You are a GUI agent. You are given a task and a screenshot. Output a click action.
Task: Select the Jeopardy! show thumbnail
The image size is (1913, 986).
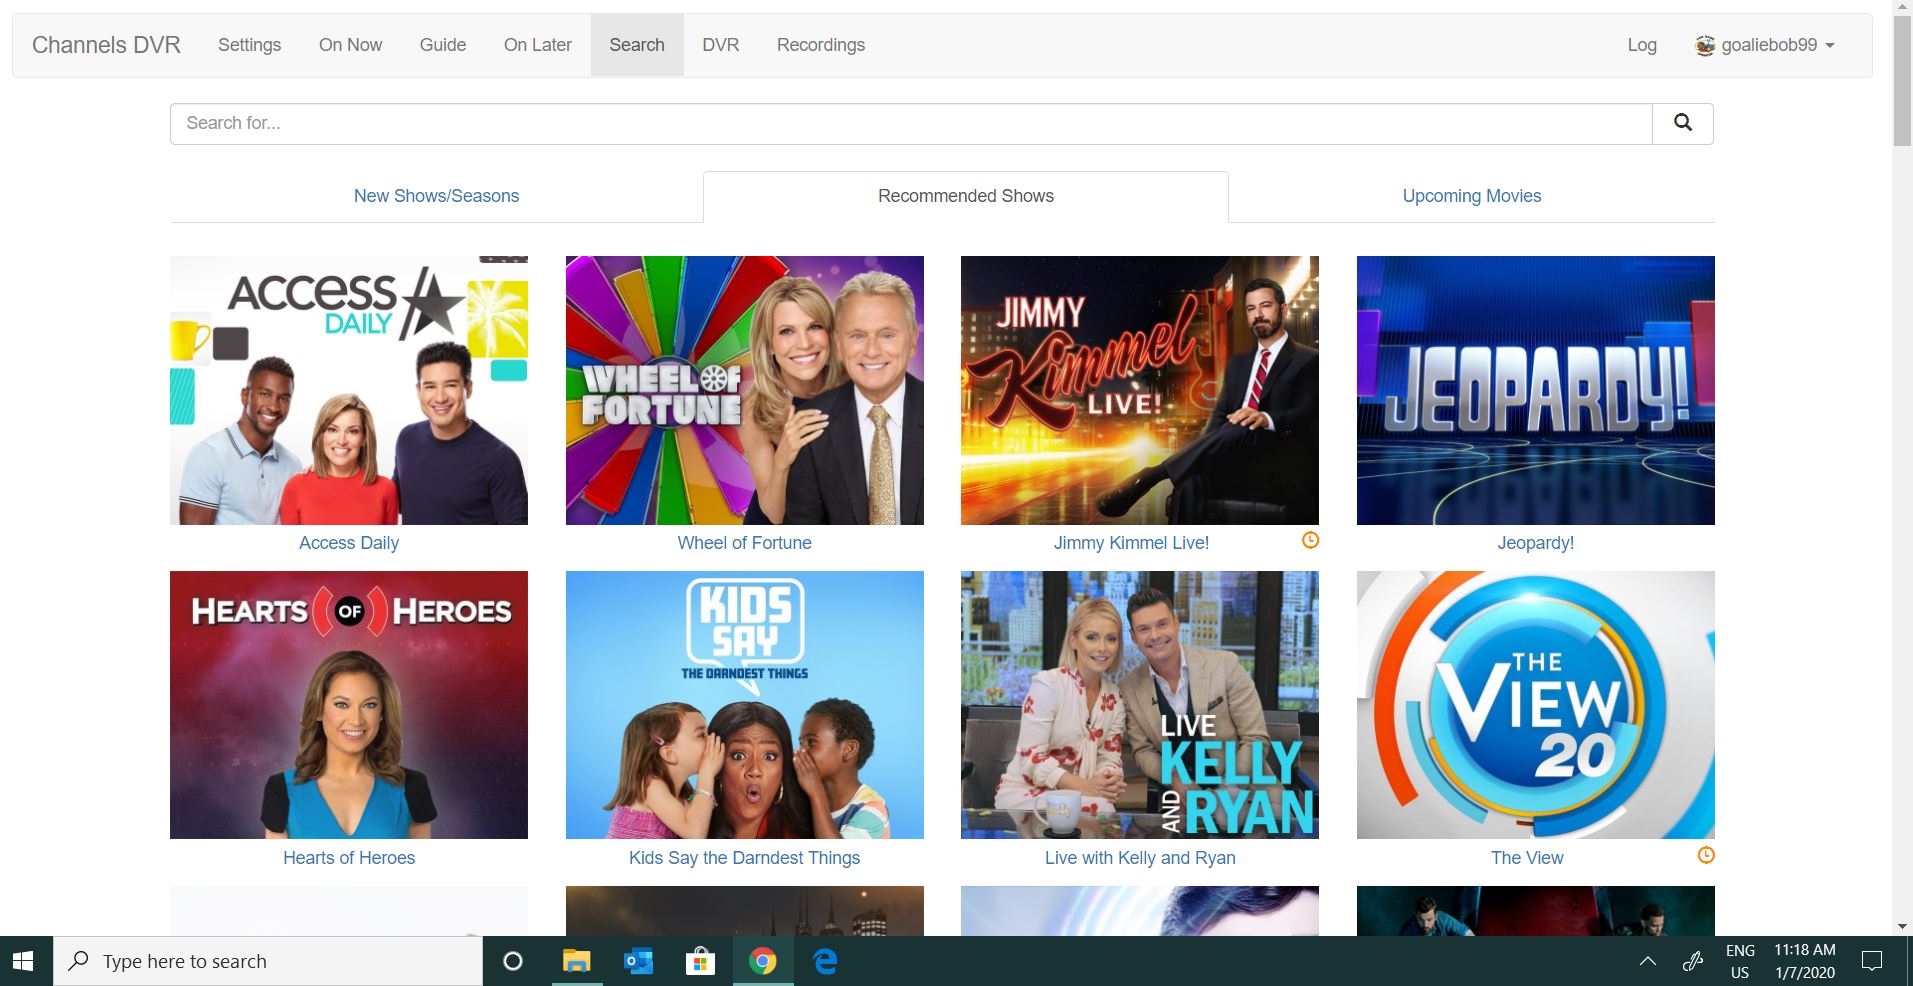1535,390
